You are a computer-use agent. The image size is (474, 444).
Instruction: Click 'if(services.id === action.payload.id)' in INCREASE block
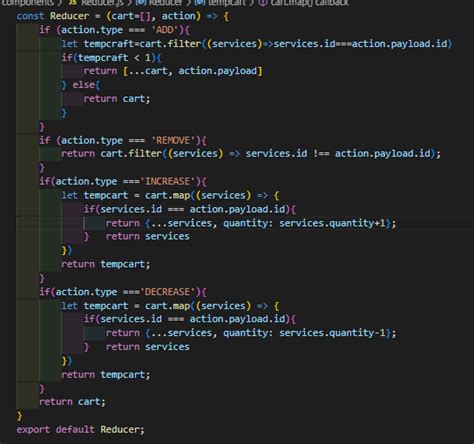point(187,209)
